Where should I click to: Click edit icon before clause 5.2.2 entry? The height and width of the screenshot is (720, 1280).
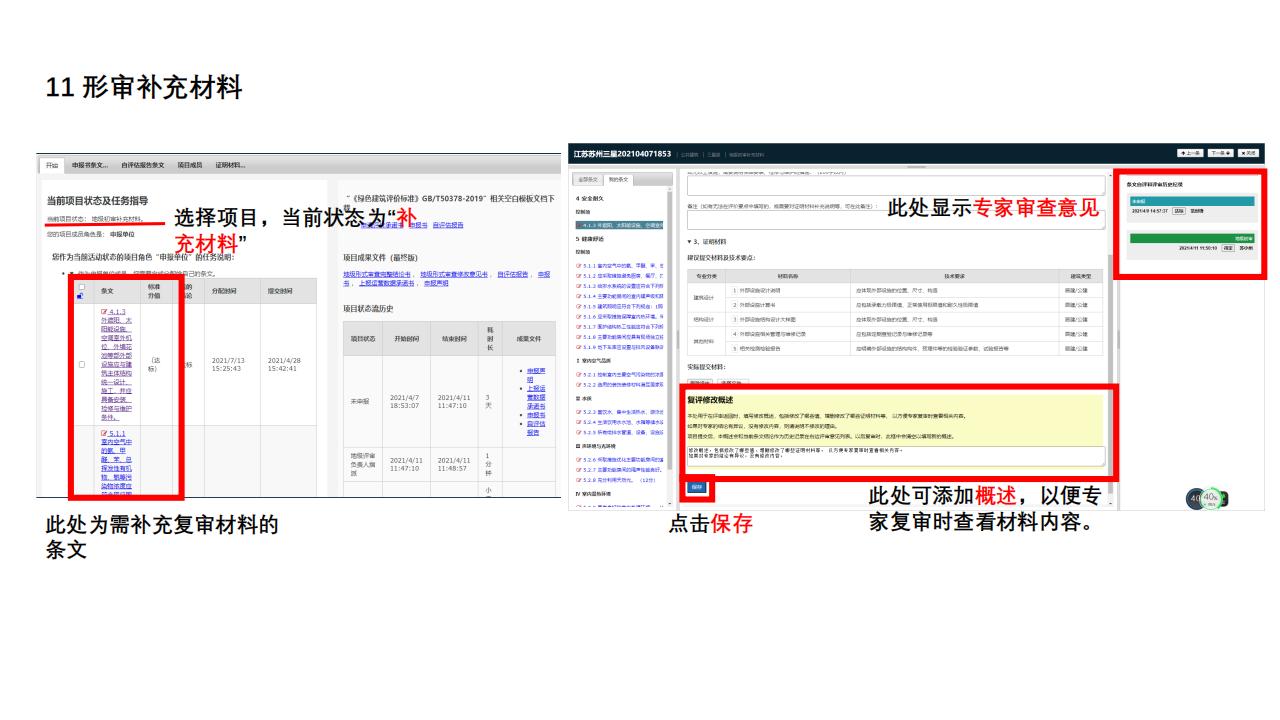coord(579,385)
